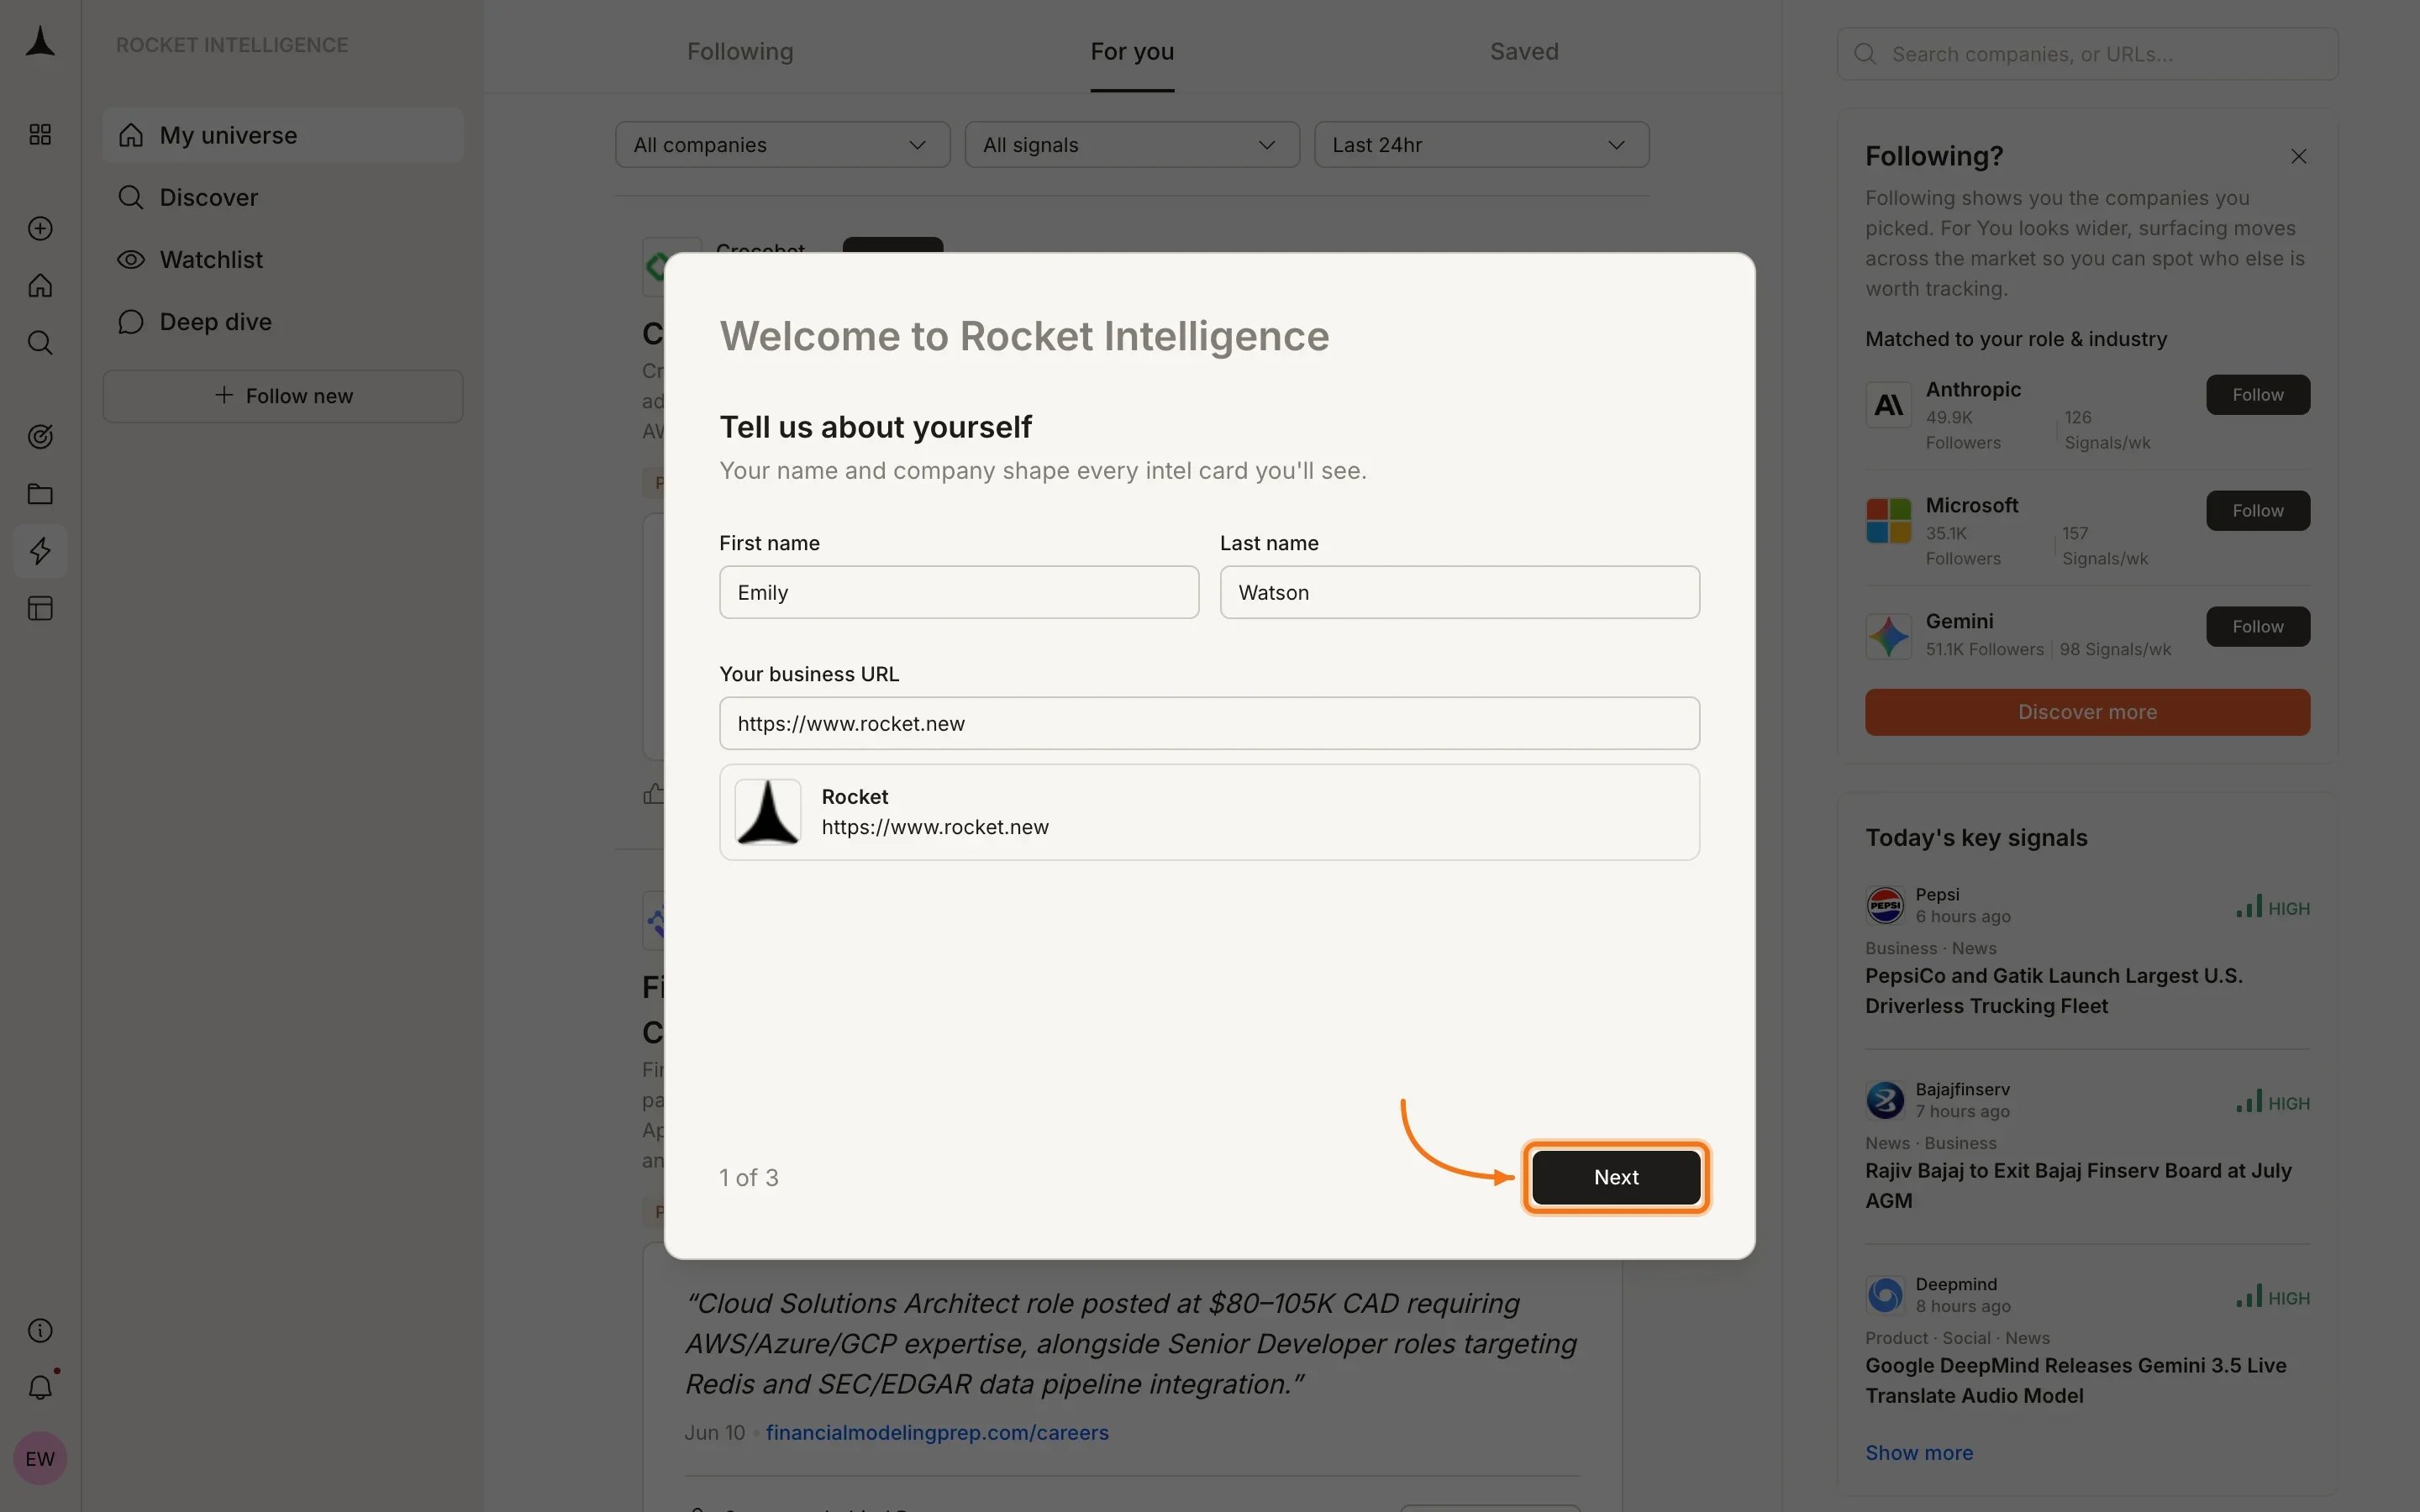Go to Discover in sidebar
The width and height of the screenshot is (2420, 1512).
283,197
